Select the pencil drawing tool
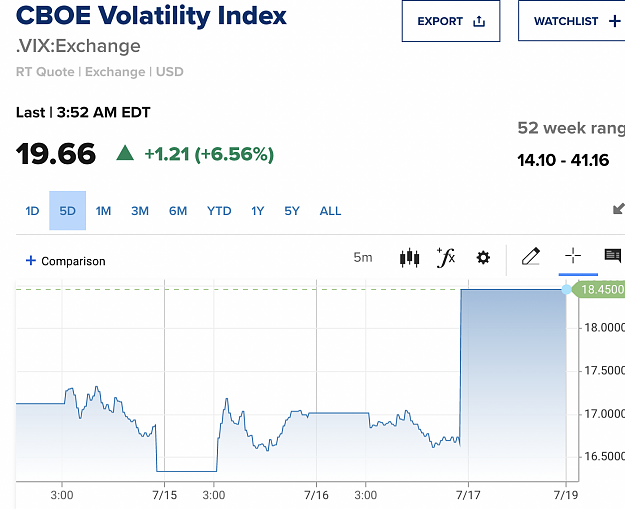This screenshot has width=625, height=509. pos(531,256)
